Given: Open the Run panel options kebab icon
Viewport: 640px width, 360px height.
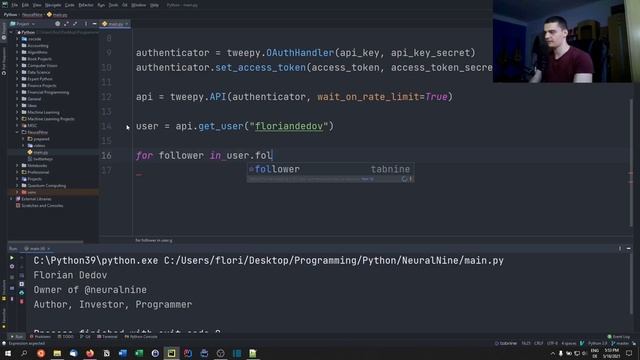Looking at the screenshot, I should (620, 248).
